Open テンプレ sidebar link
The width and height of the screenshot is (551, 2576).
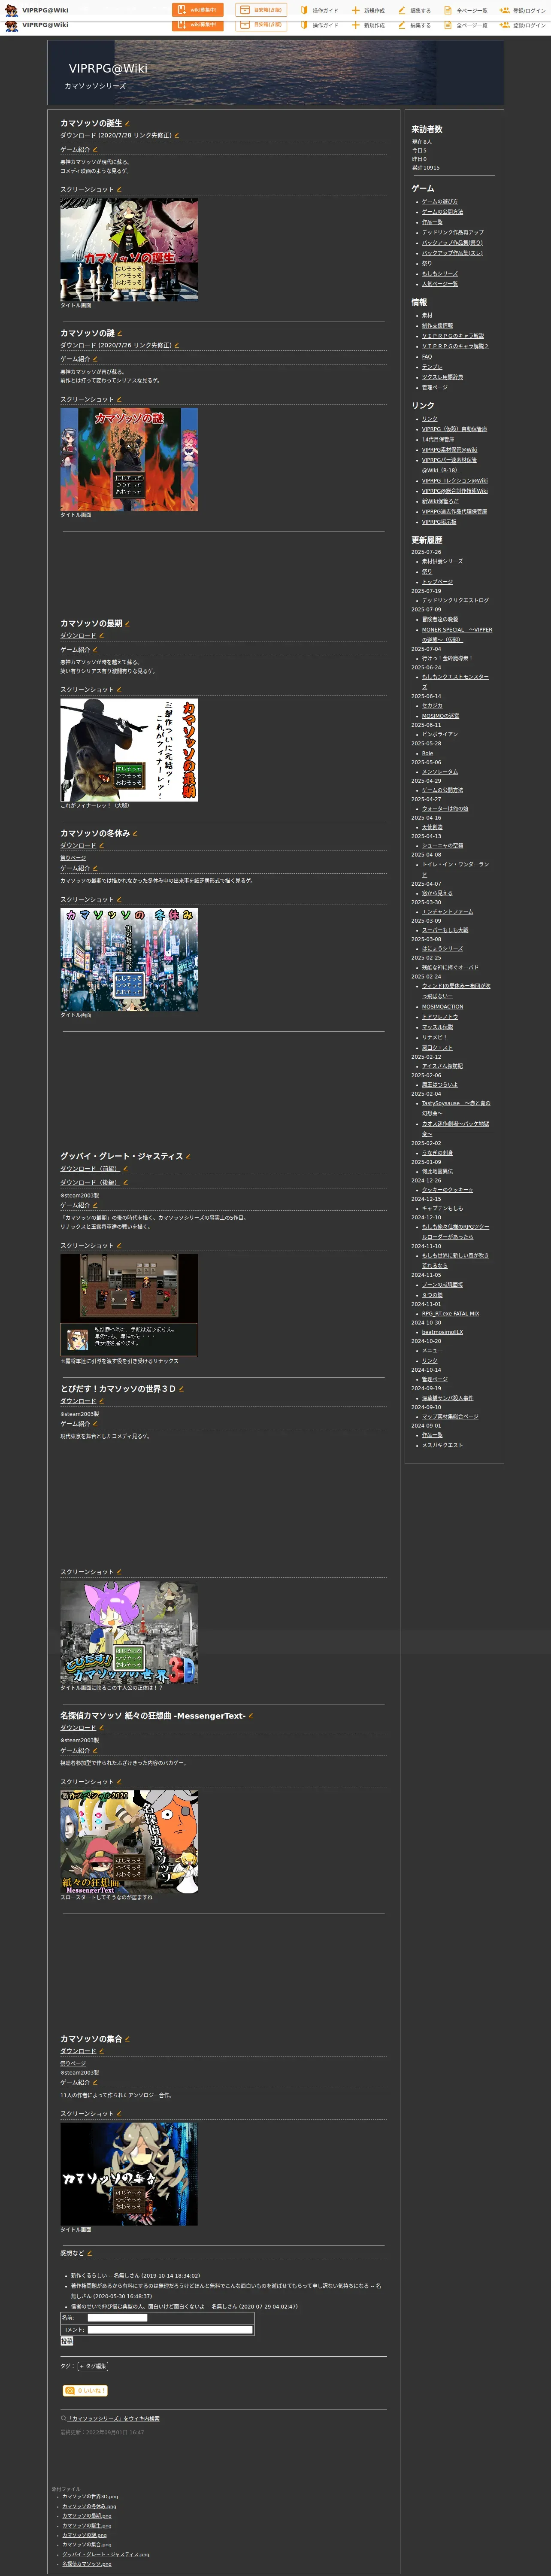click(432, 367)
